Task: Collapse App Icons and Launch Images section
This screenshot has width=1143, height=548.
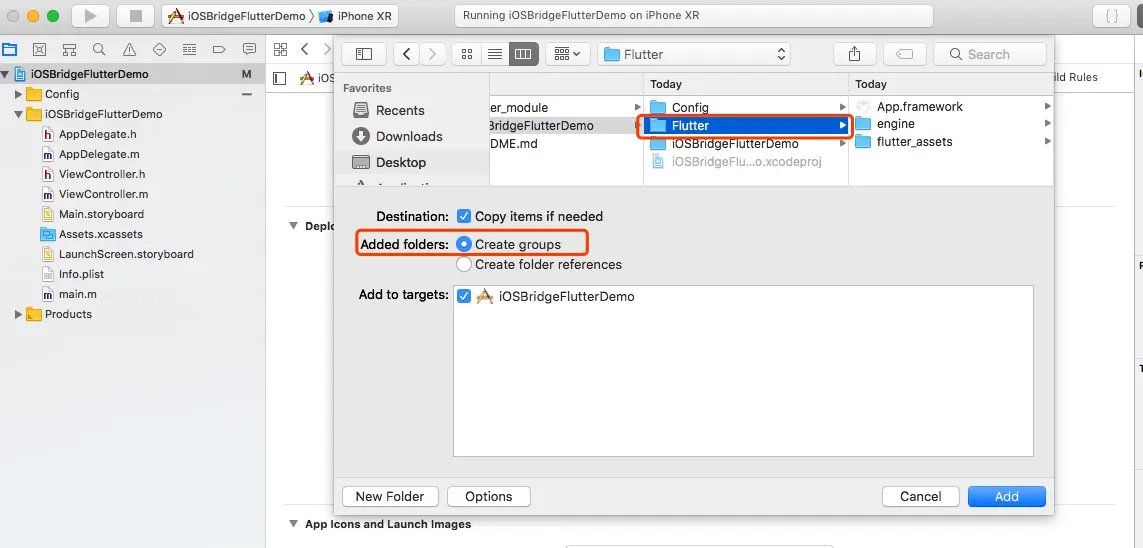Action: [x=294, y=524]
